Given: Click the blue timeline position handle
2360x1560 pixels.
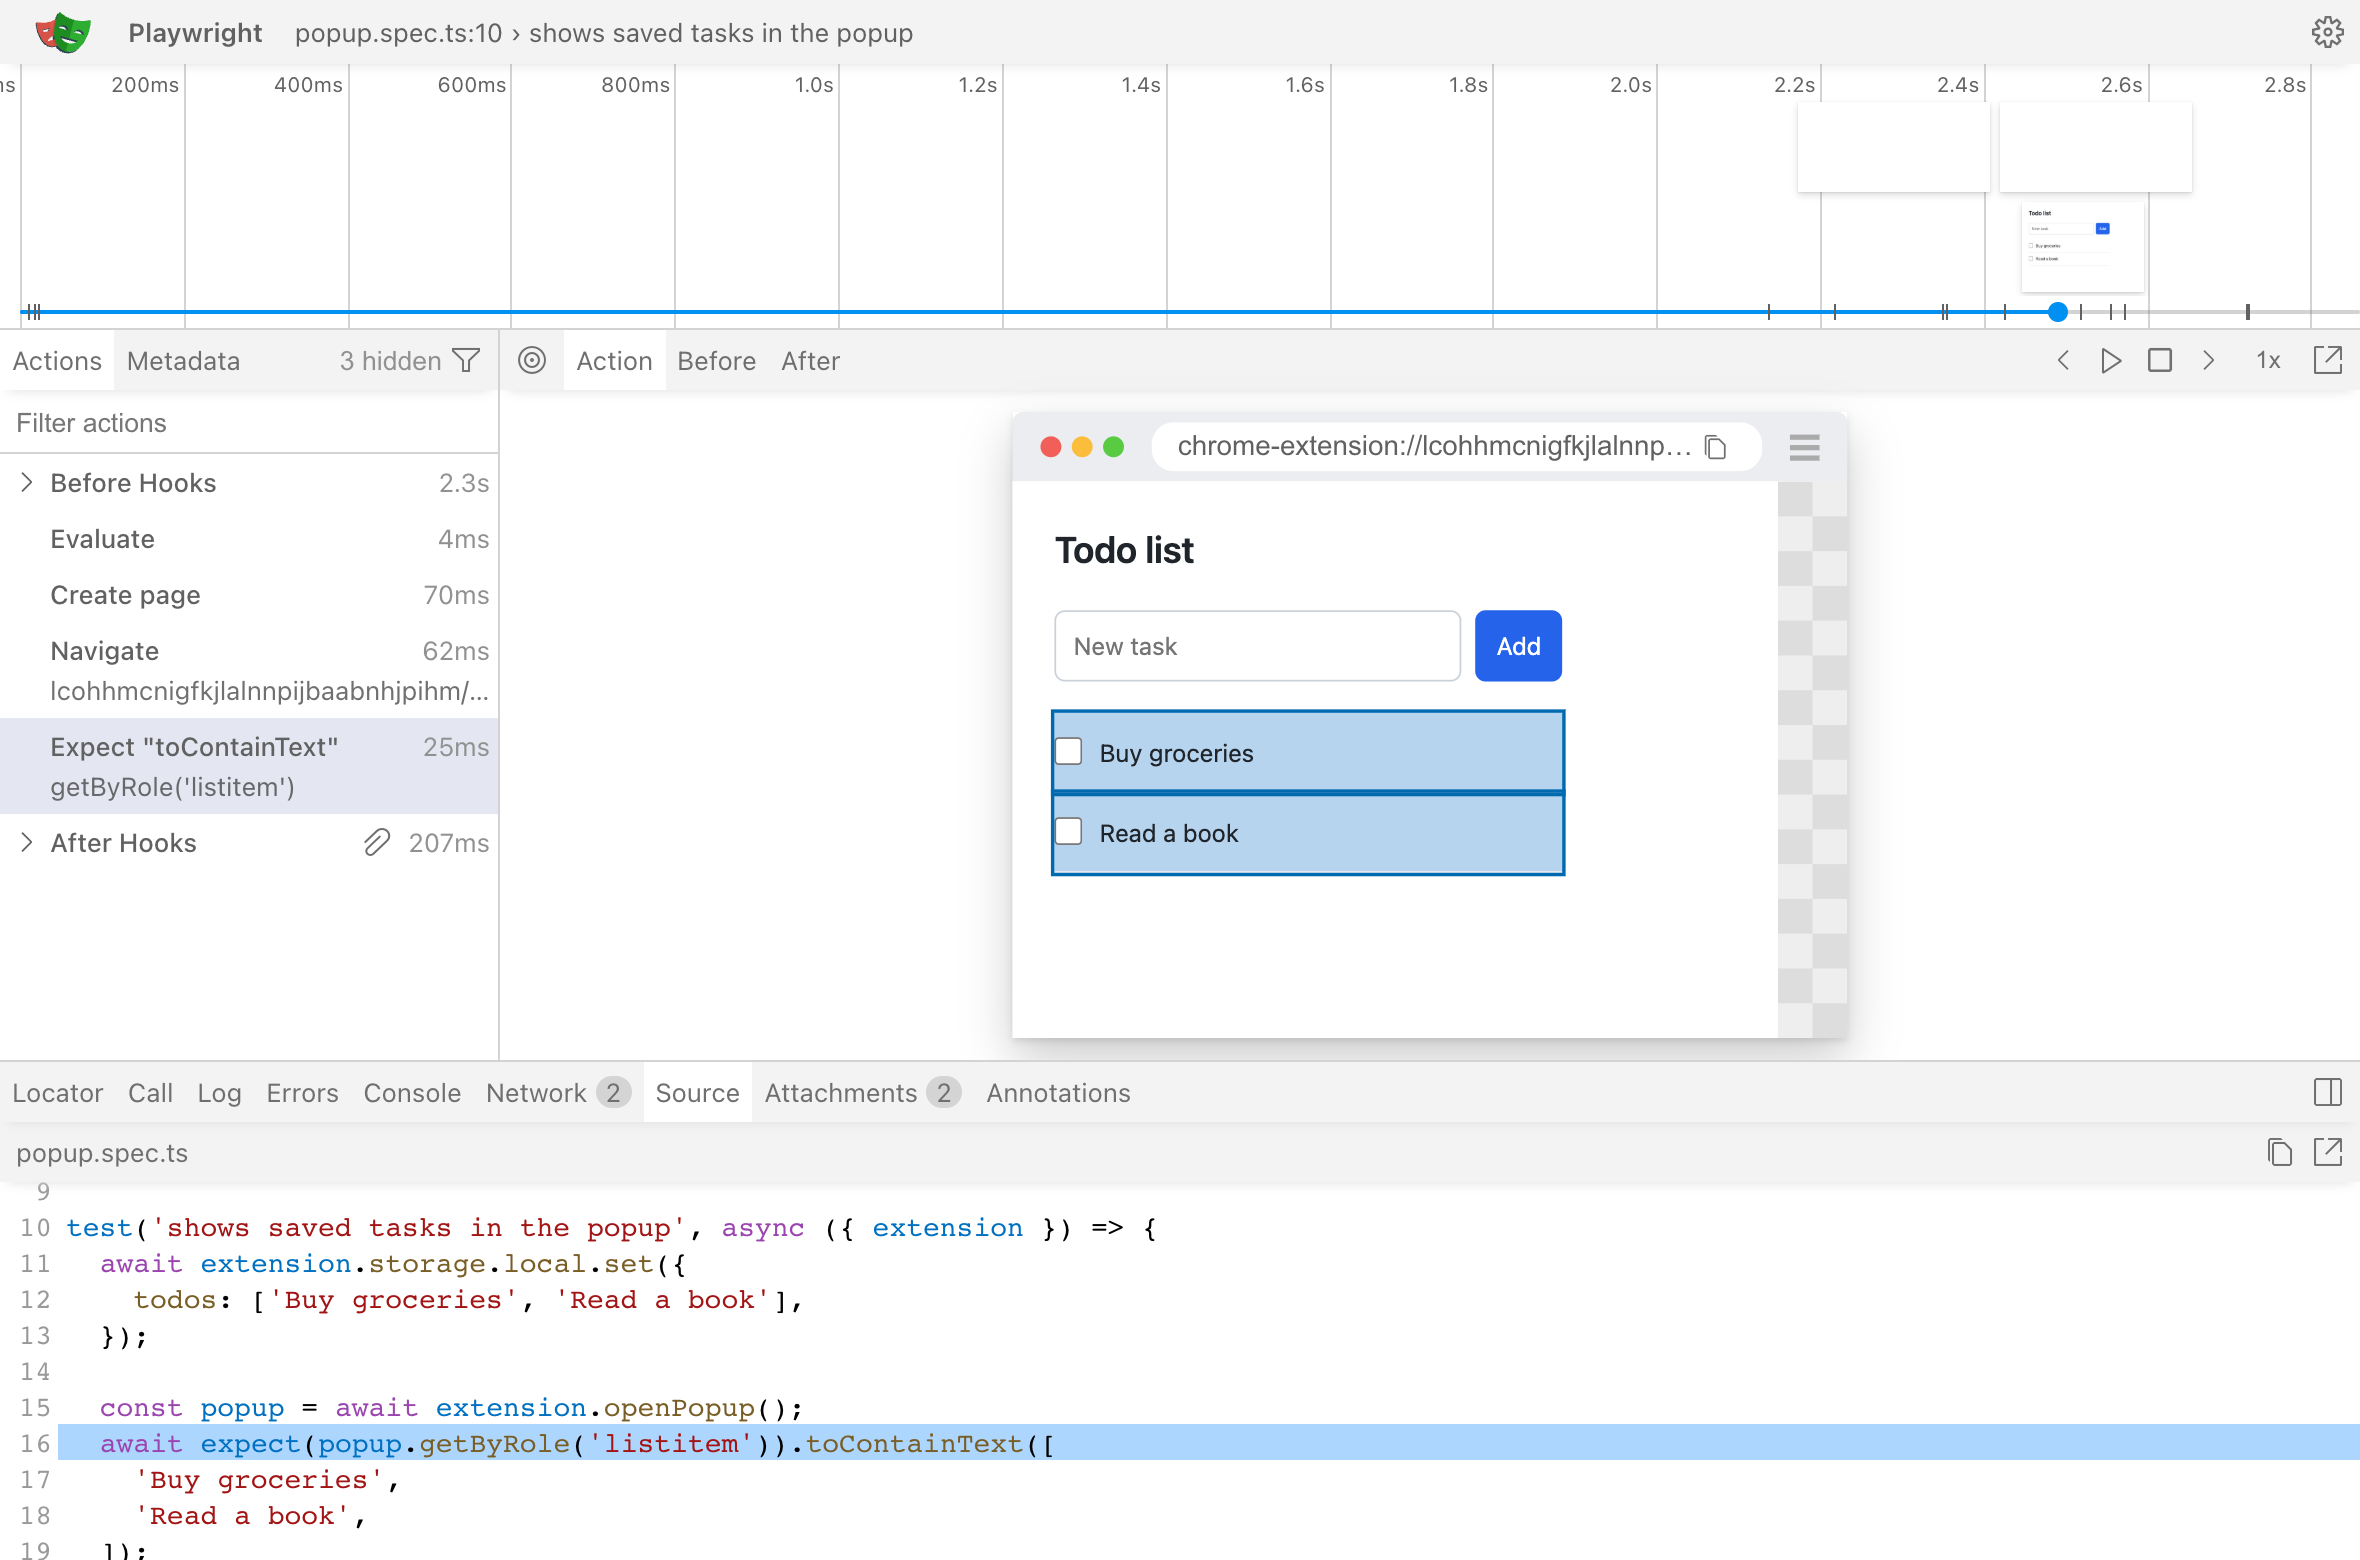Looking at the screenshot, I should point(2057,312).
